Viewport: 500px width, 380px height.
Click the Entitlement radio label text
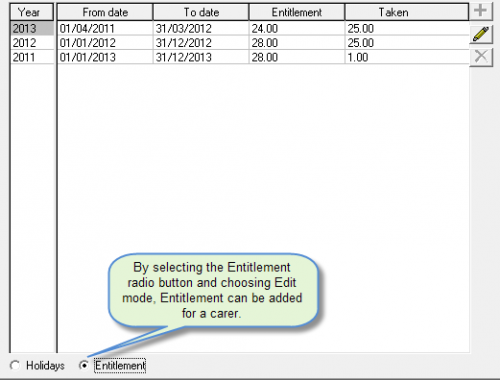120,366
